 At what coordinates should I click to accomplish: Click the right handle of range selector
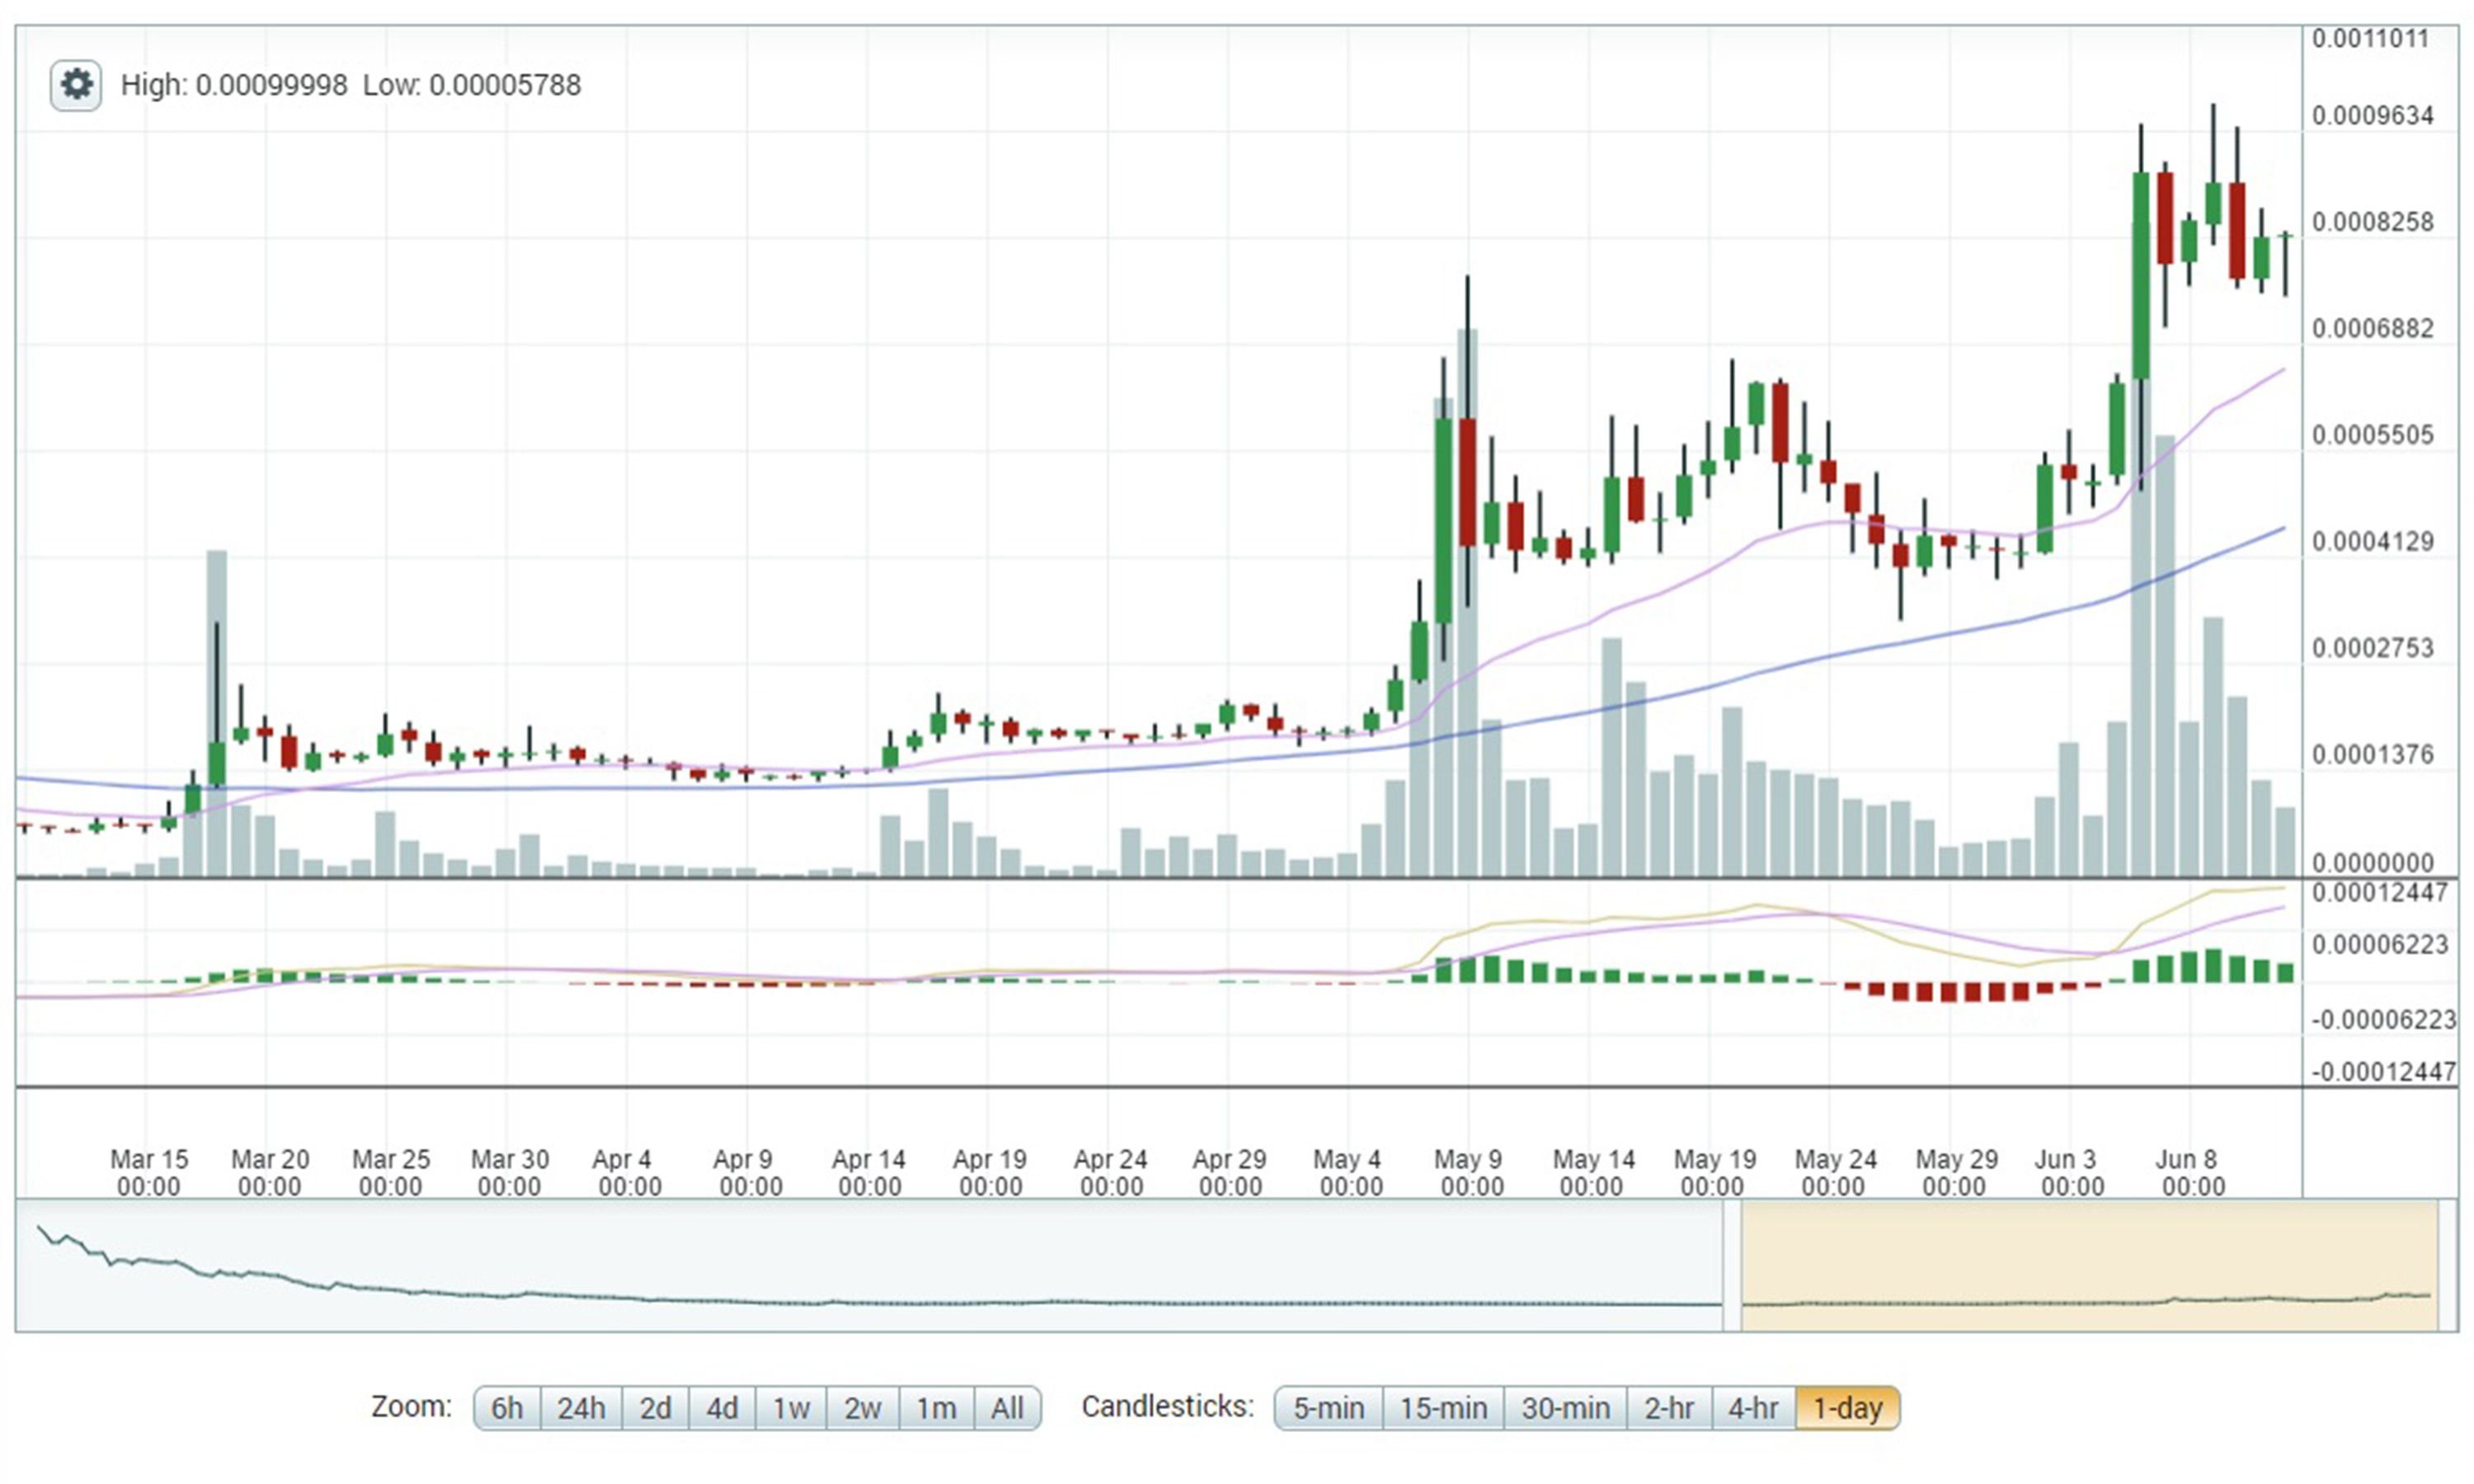2447,1266
